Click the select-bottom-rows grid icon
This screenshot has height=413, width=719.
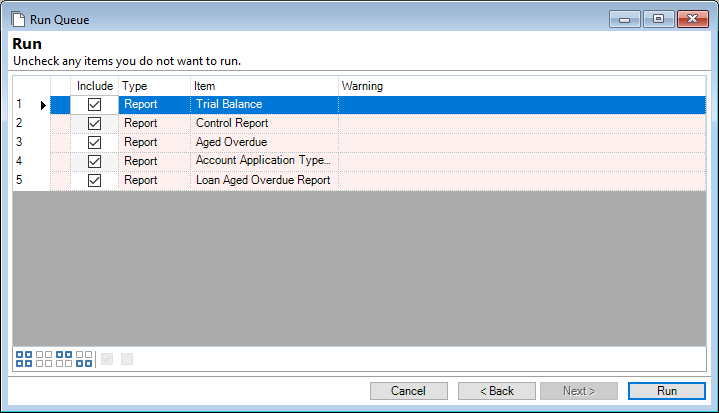coord(84,359)
